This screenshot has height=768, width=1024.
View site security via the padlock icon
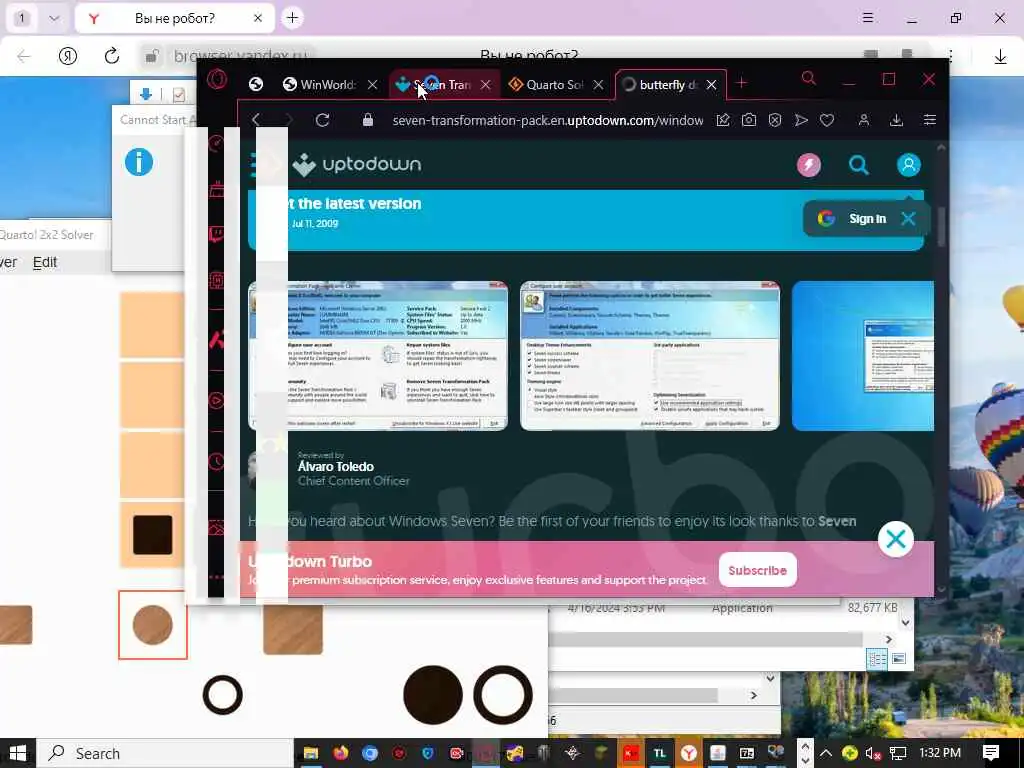(368, 120)
